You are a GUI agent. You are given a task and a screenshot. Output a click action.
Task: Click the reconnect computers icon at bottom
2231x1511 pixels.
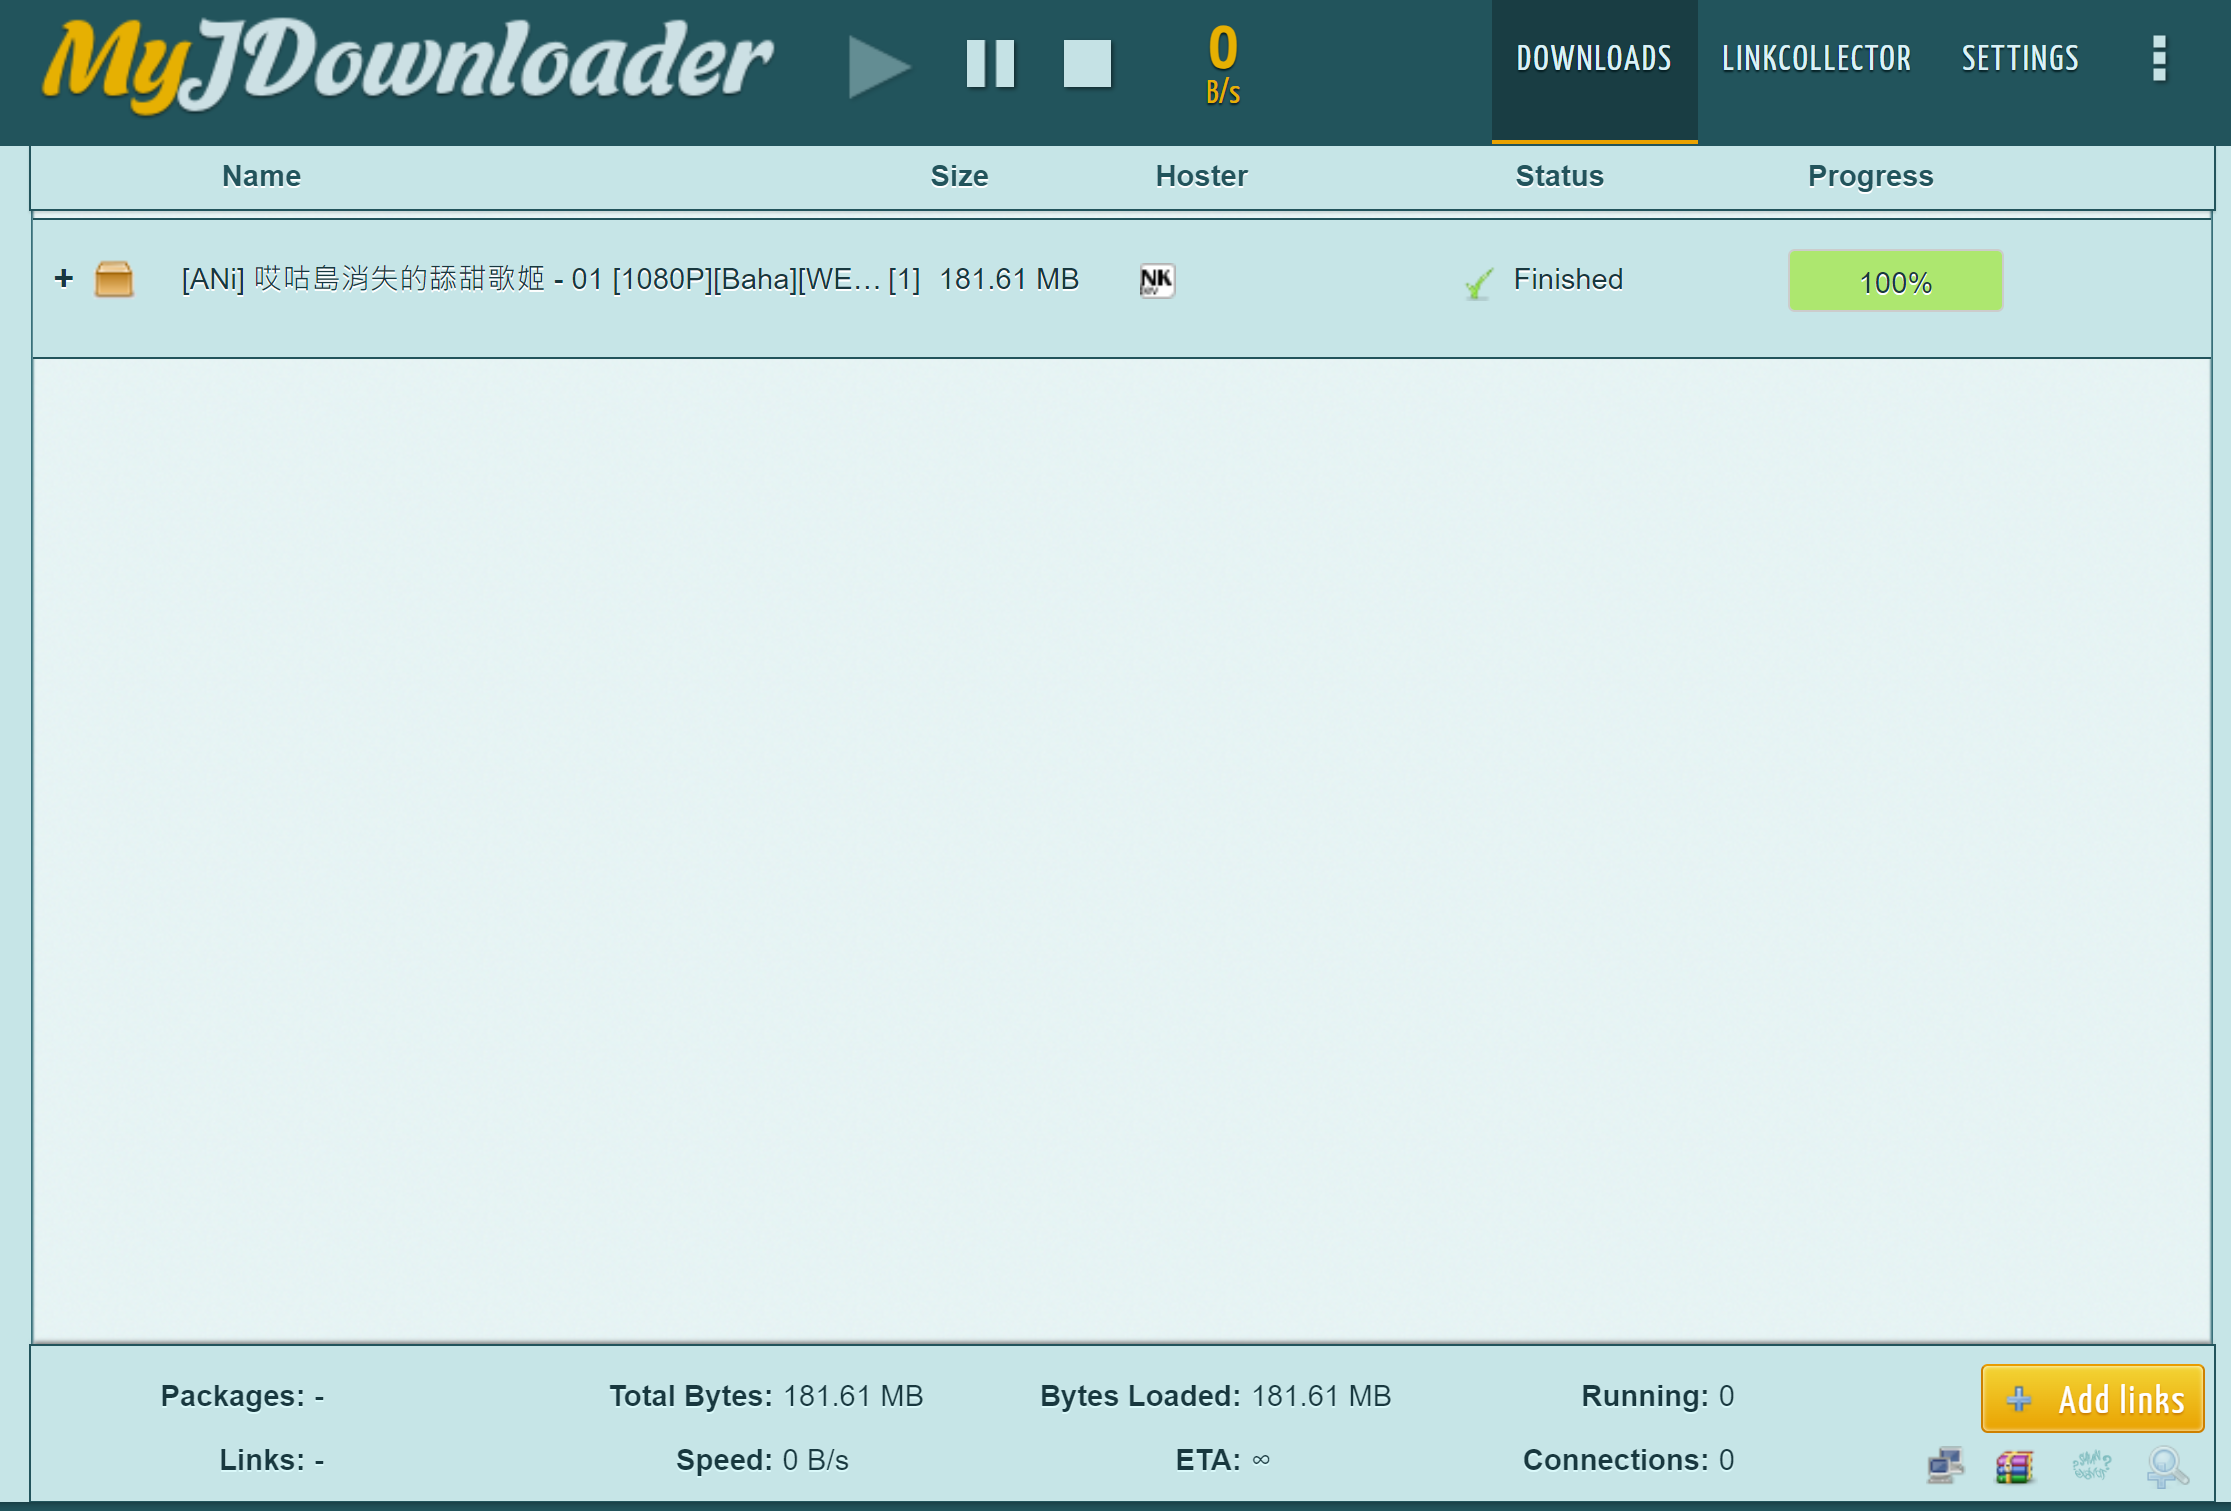pos(1945,1465)
